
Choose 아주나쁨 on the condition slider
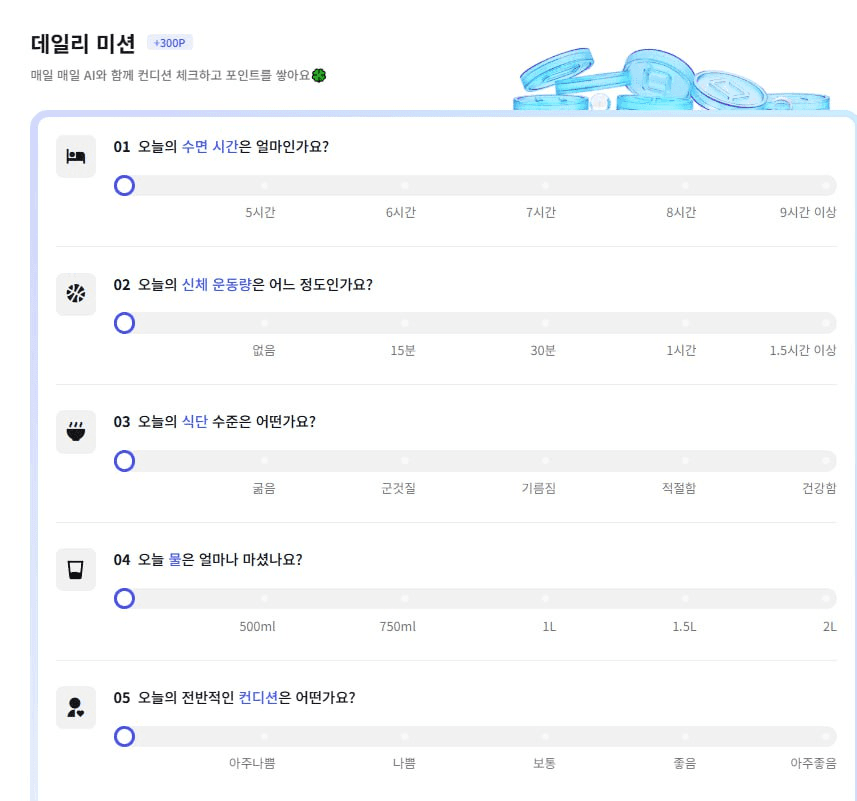click(x=265, y=737)
